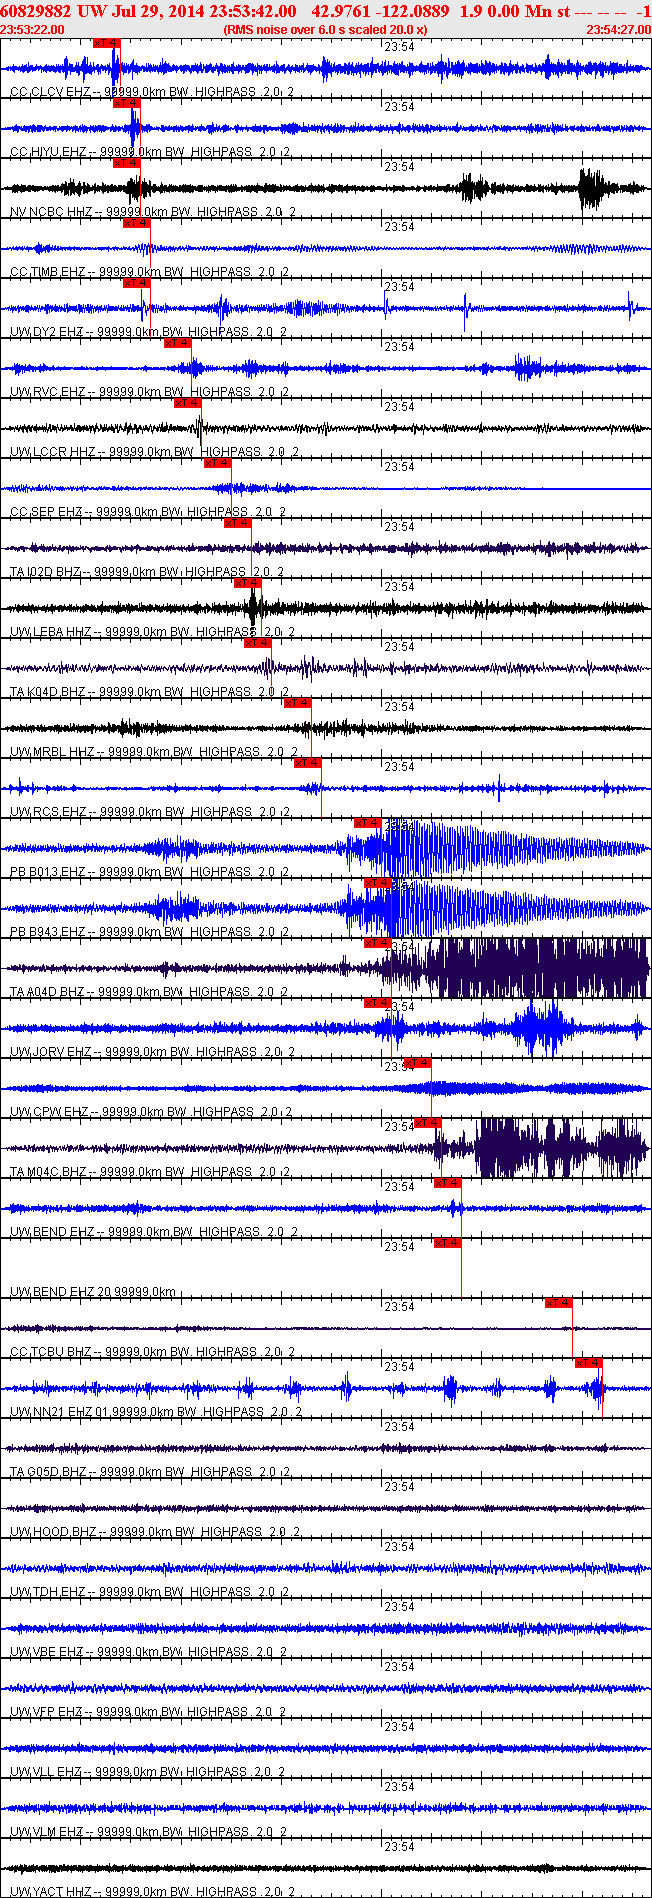Select the UW.MRBL HHZ station label
This screenshot has width=652, height=1898.
point(154,752)
